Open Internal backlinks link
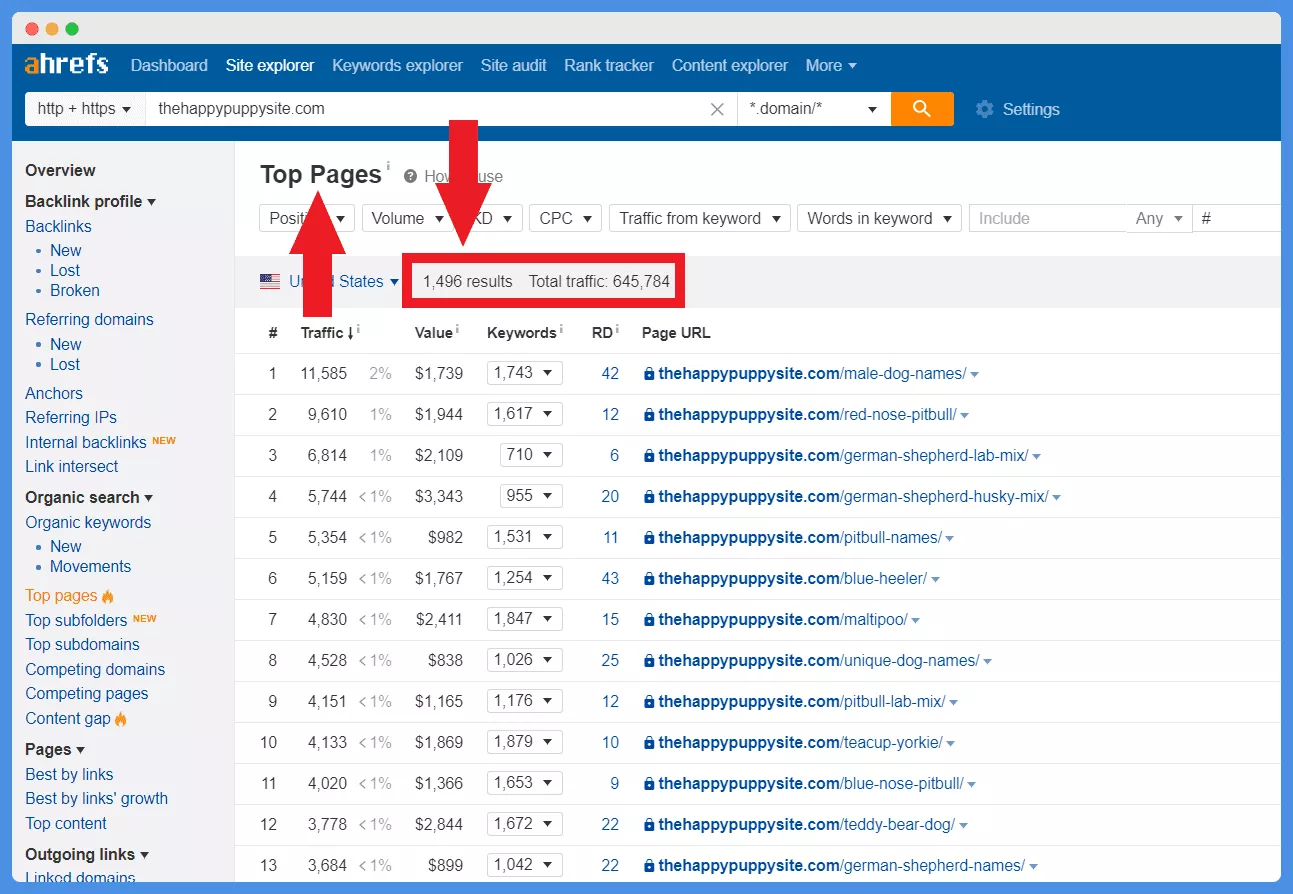 click(x=86, y=442)
